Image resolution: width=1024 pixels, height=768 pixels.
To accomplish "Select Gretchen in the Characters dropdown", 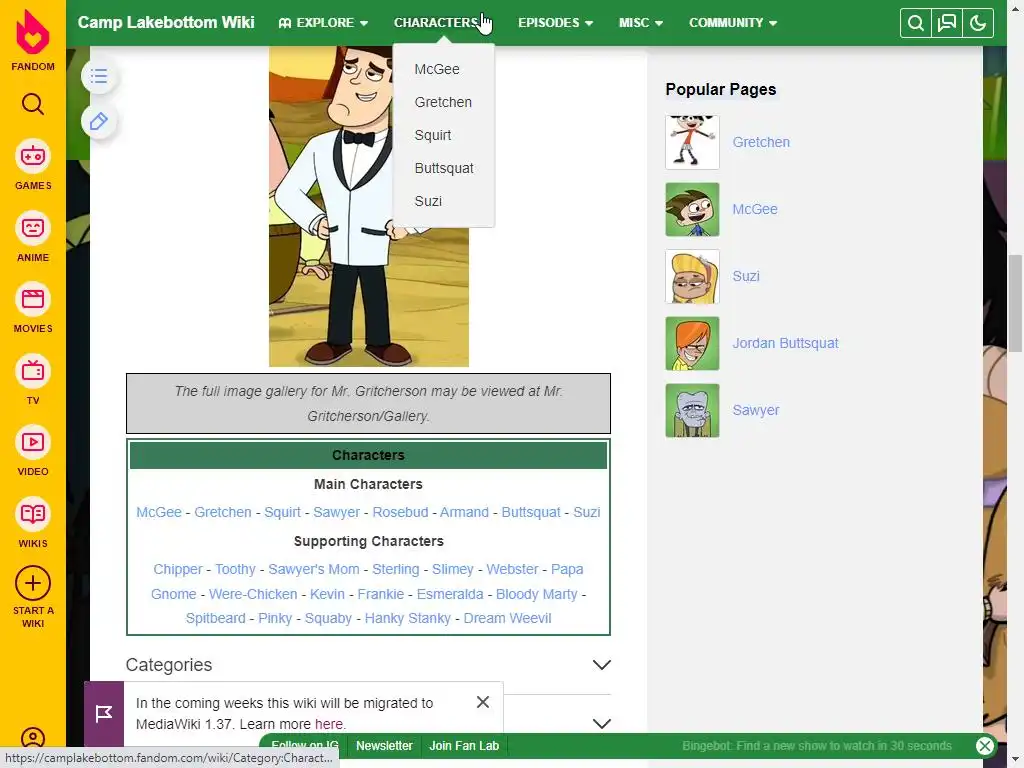I will [443, 102].
